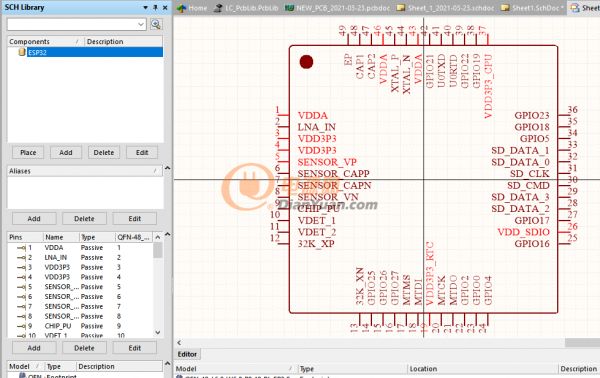Select the pin 5 SENSOR row
Screen dimensions: 600x378
pos(80,287)
